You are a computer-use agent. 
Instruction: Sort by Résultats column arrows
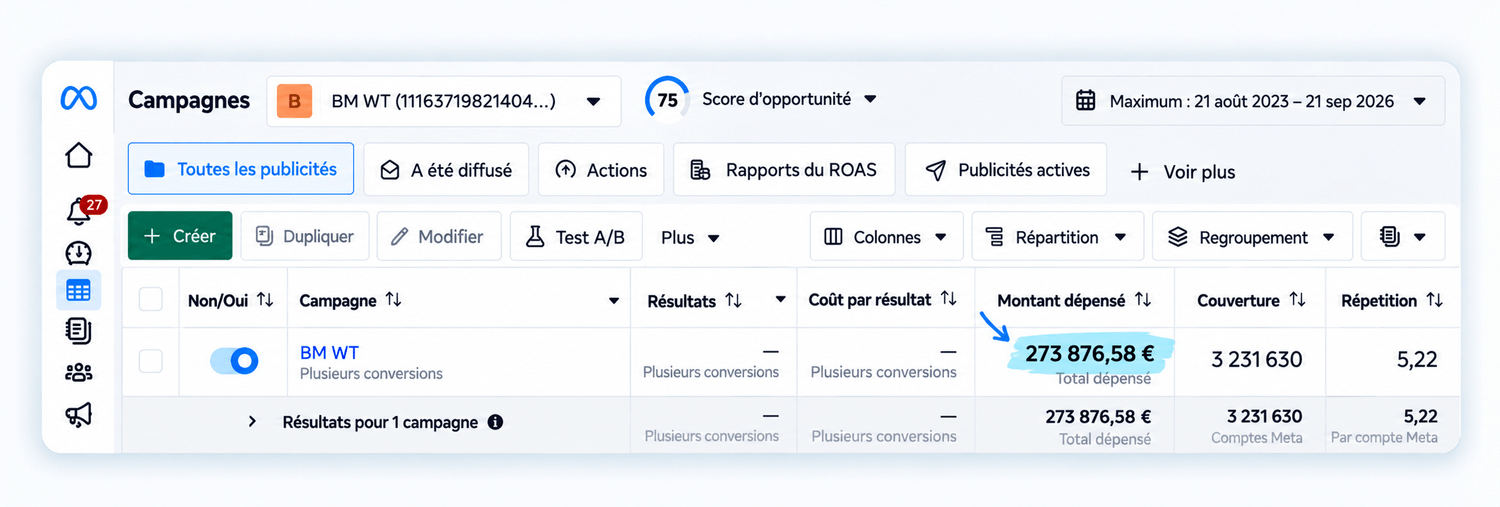pos(733,300)
